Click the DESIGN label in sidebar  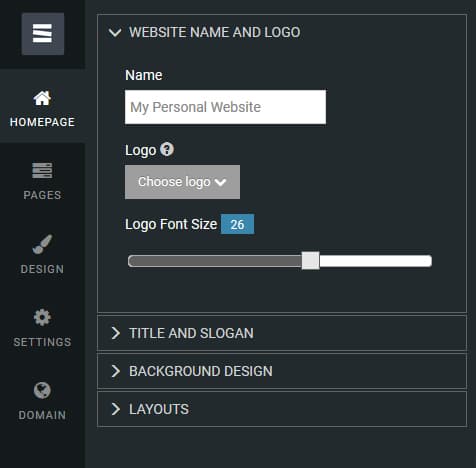pyautogui.click(x=42, y=269)
